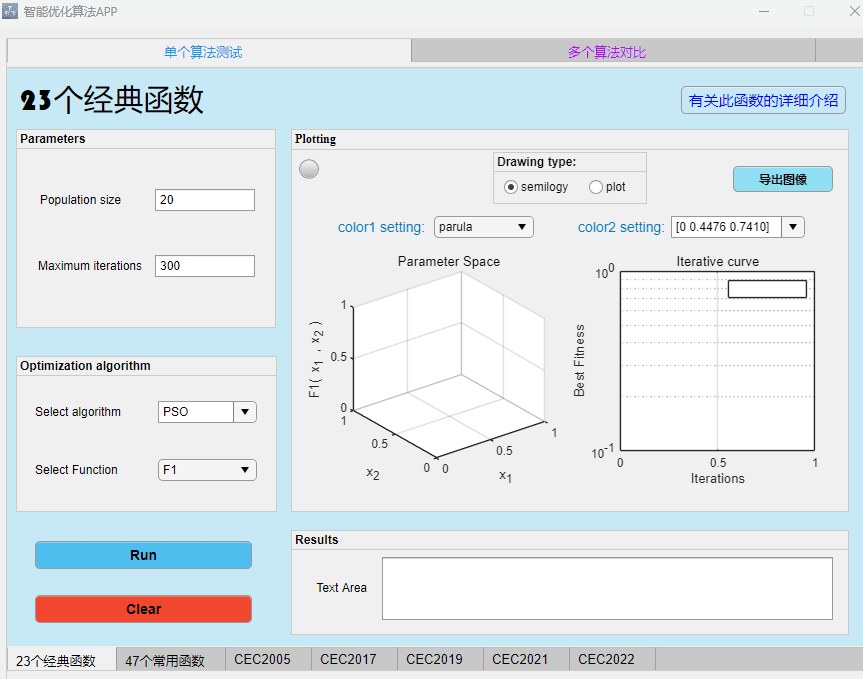Click the blue Run button
Viewport: 863px width, 679px height.
tap(144, 555)
